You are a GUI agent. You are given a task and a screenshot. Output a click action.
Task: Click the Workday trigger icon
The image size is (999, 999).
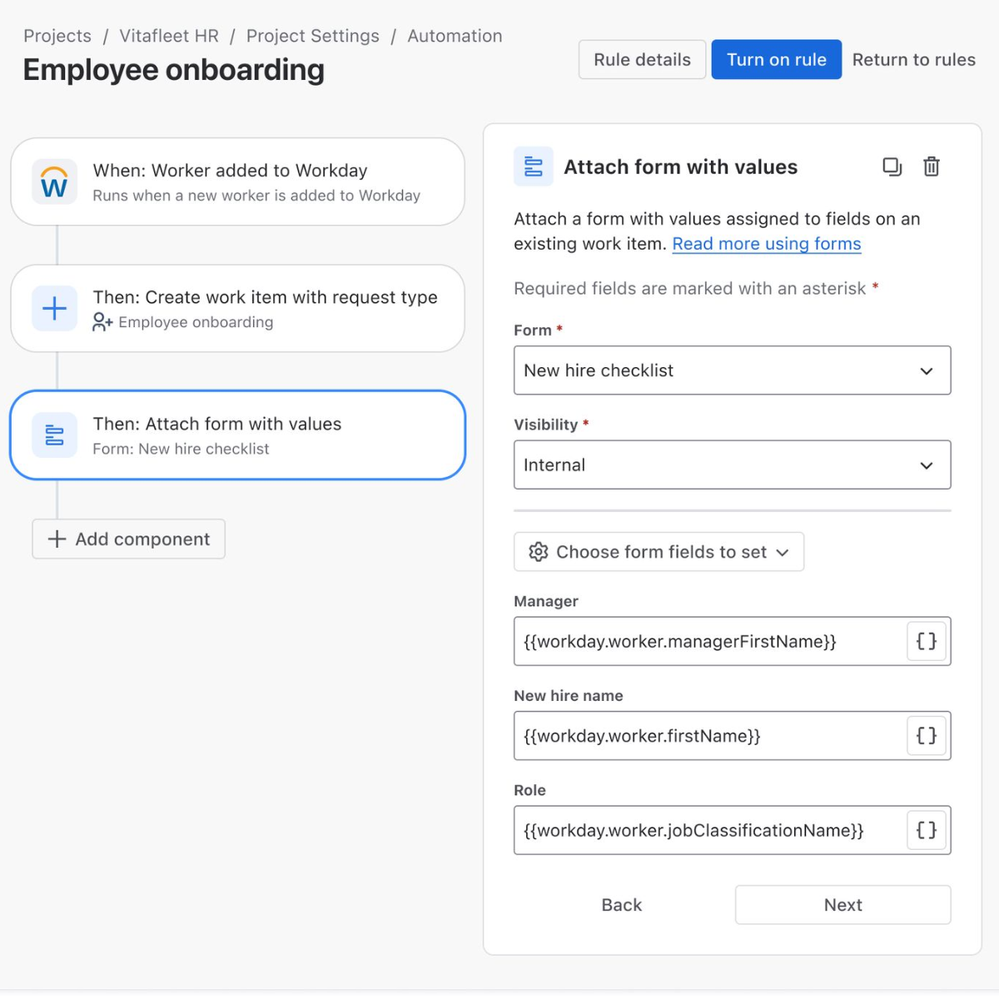click(54, 182)
